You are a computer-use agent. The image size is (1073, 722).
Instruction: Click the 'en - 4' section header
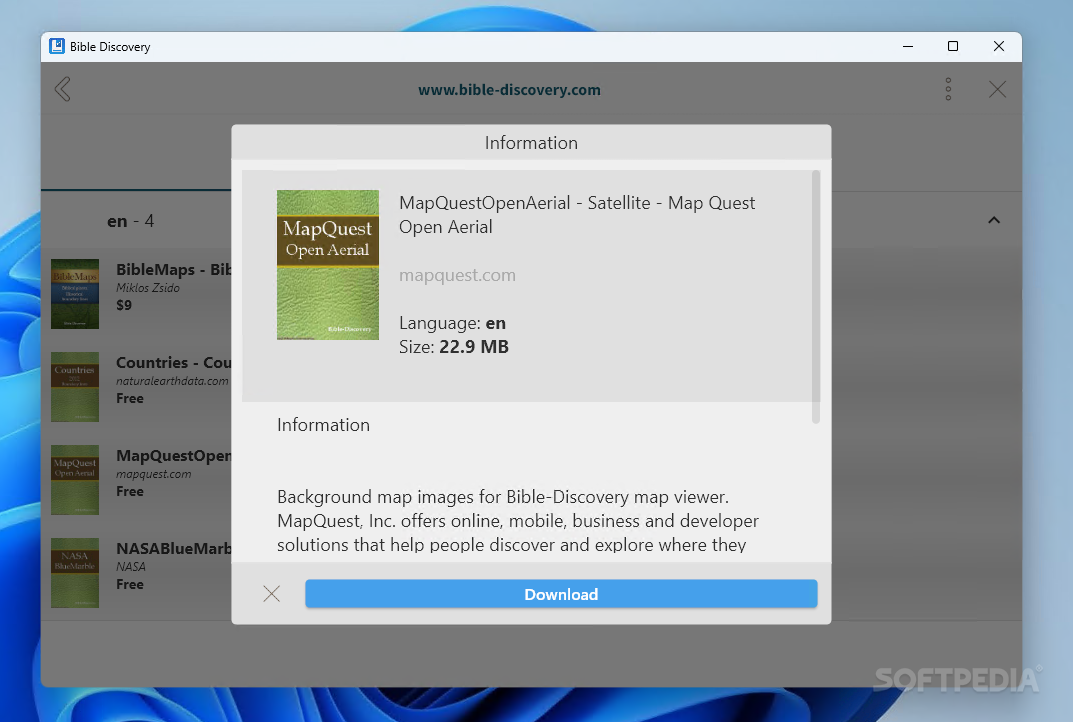[130, 221]
